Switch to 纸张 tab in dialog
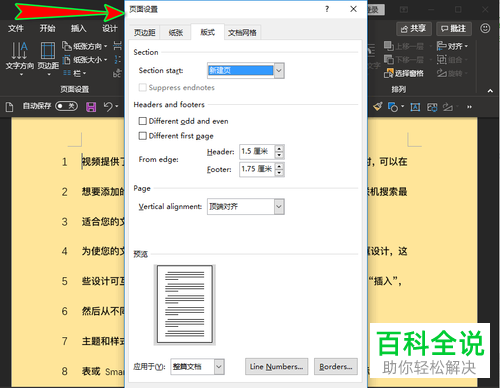 (175, 32)
